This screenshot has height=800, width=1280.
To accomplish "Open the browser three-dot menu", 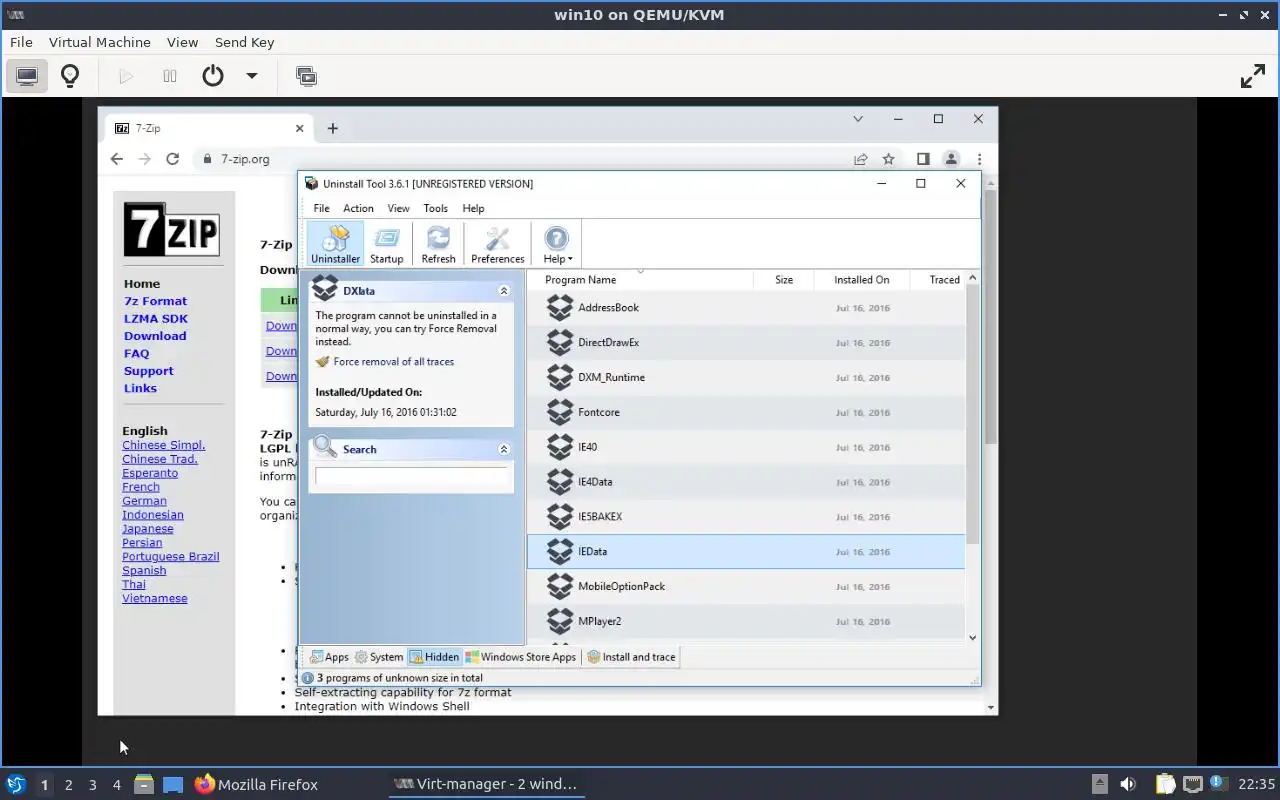I will tap(979, 159).
